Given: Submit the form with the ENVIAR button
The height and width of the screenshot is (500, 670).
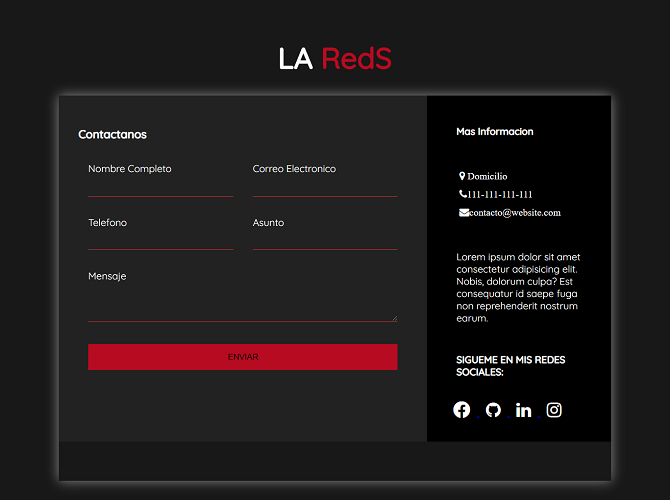Looking at the screenshot, I should [243, 357].
